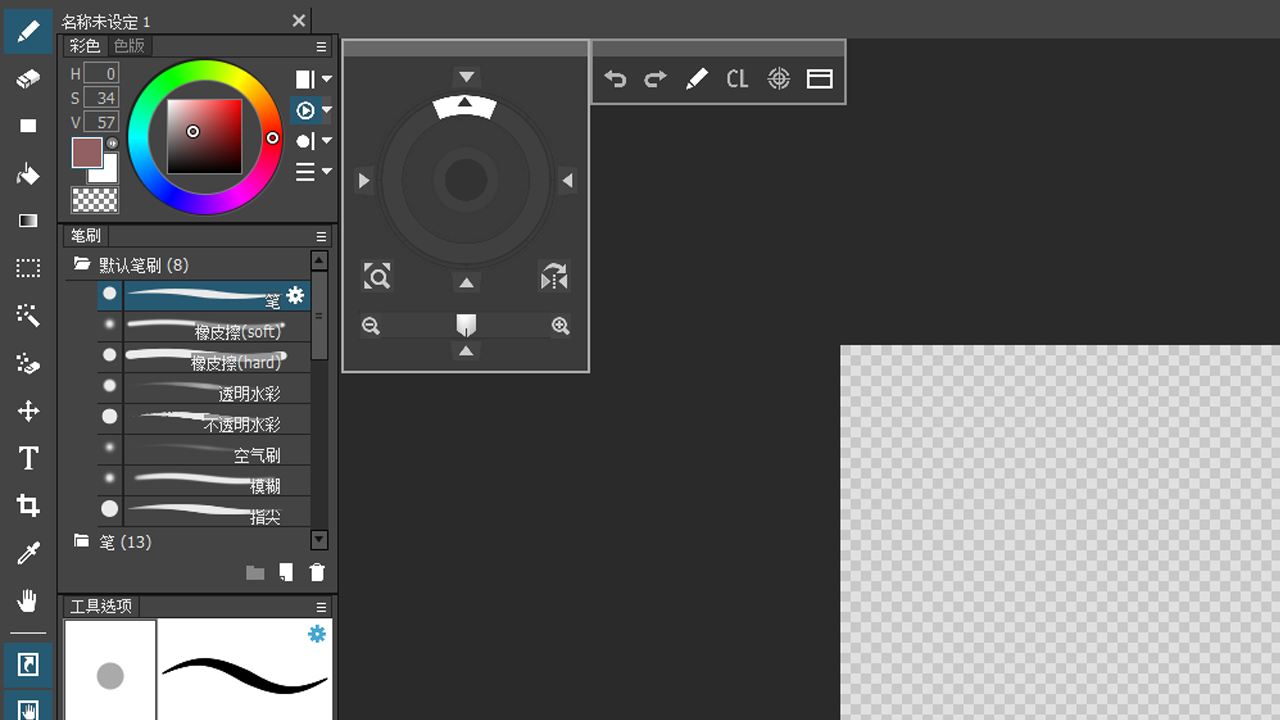This screenshot has height=720, width=1280.
Task: Expand the 笔 (13) brush folder
Action: (82, 541)
